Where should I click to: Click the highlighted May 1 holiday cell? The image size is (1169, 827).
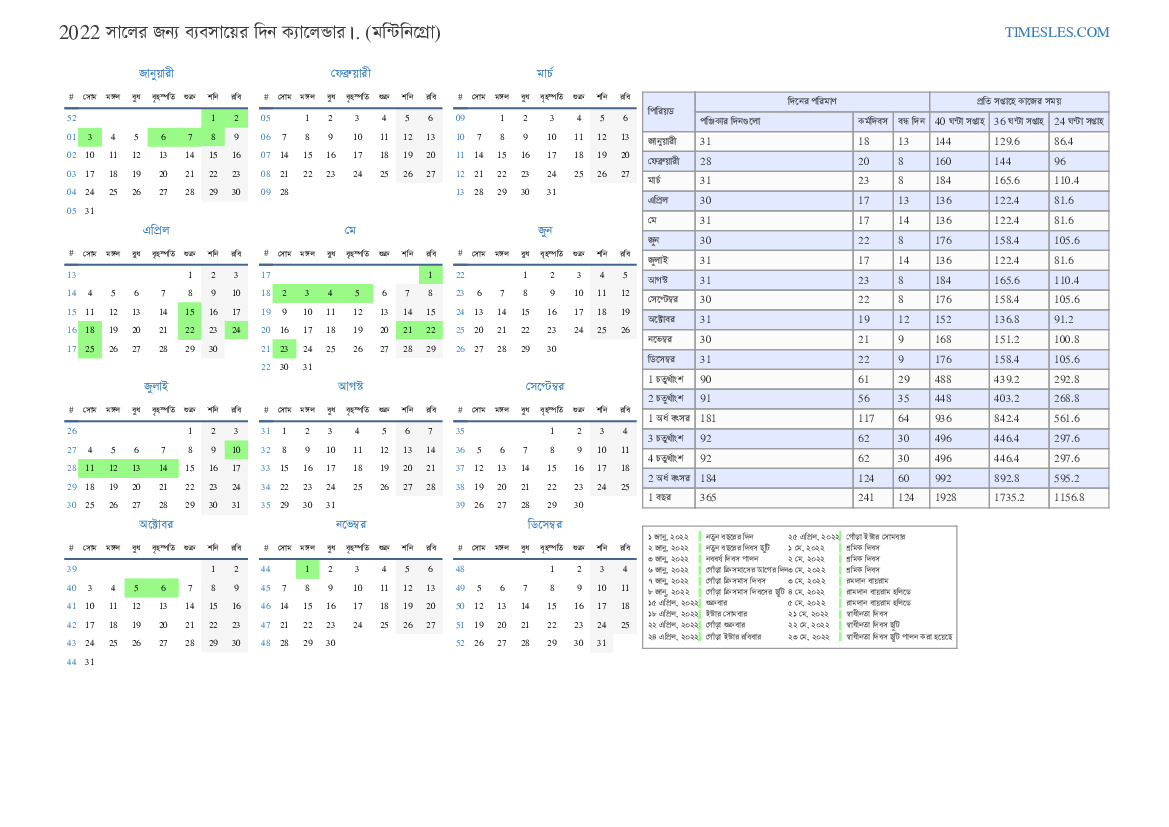431,274
